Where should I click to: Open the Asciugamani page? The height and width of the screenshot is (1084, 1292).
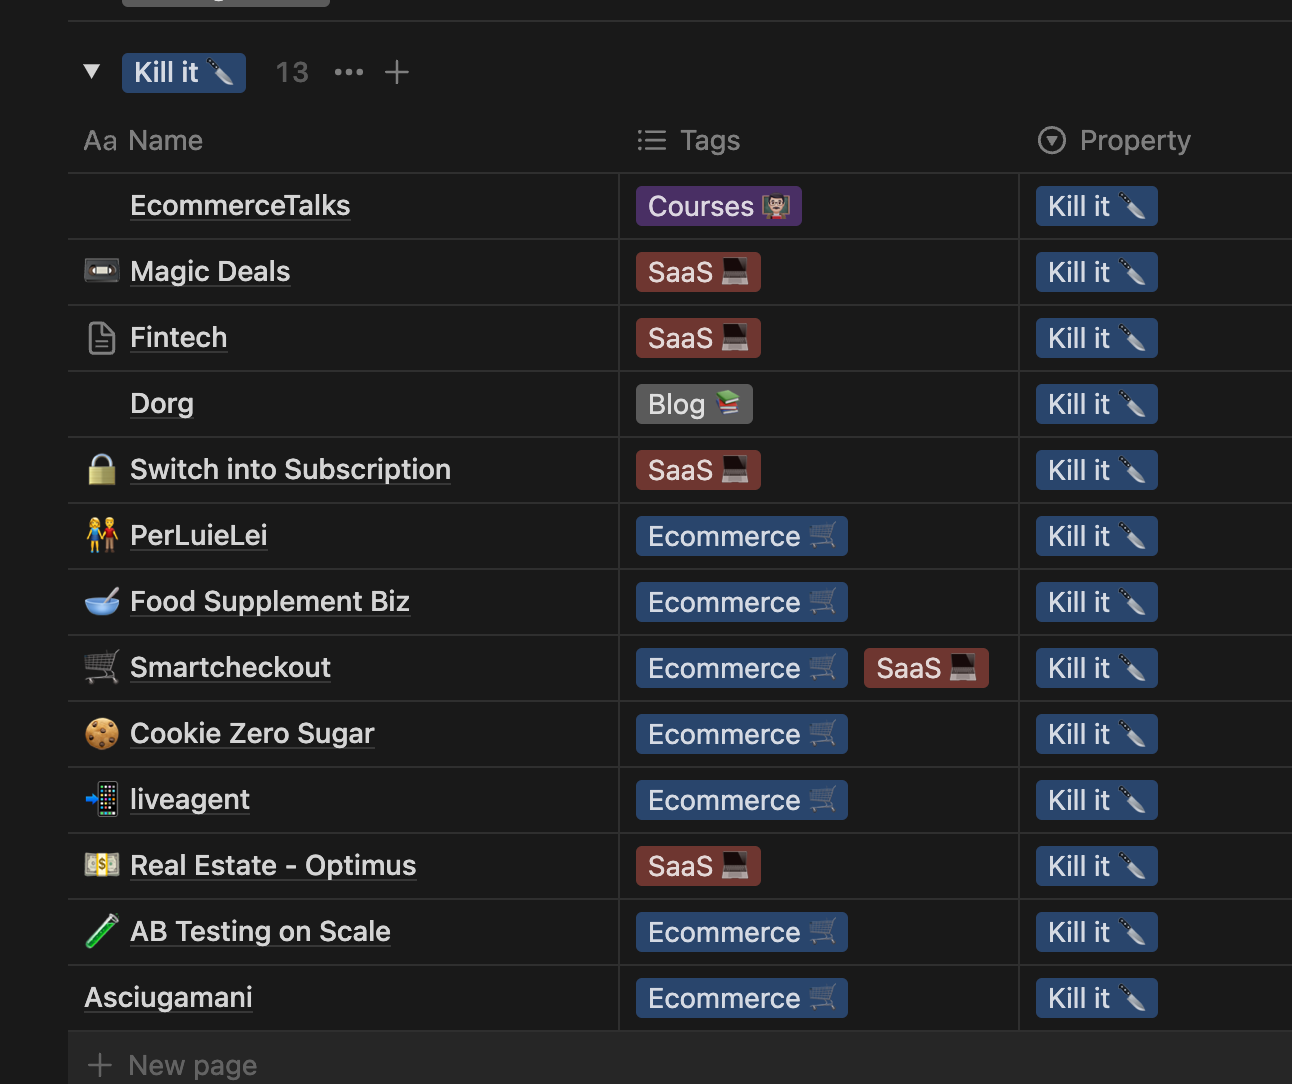[168, 997]
